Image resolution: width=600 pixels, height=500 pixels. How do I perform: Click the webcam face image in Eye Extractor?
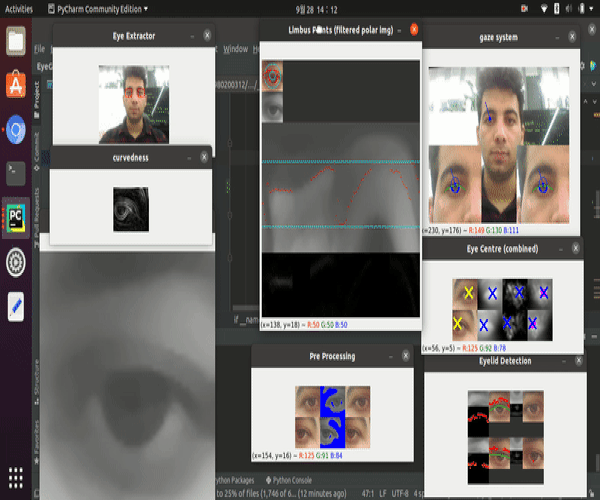point(134,104)
